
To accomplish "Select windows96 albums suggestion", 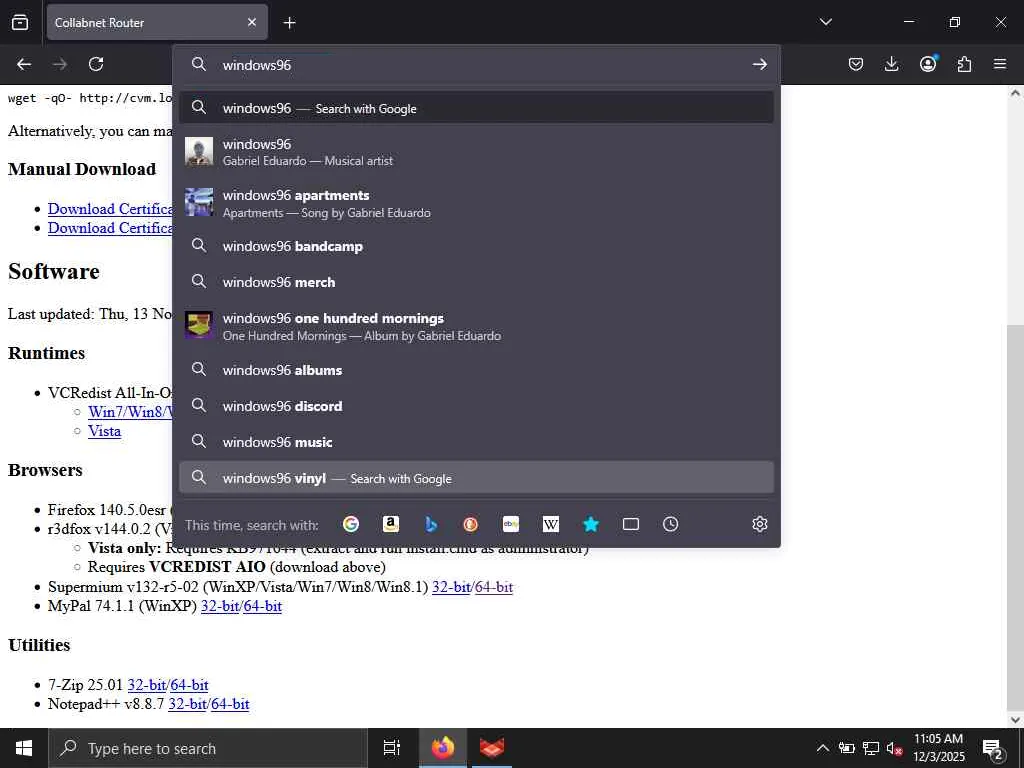I will (477, 370).
